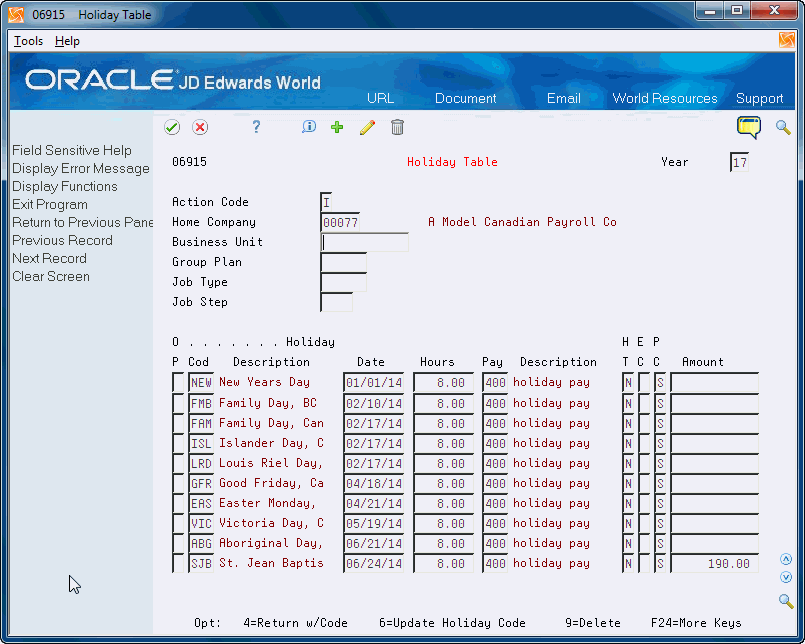The image size is (805, 644).
Task: Choose Return to Previous Panel
Action: tap(83, 222)
